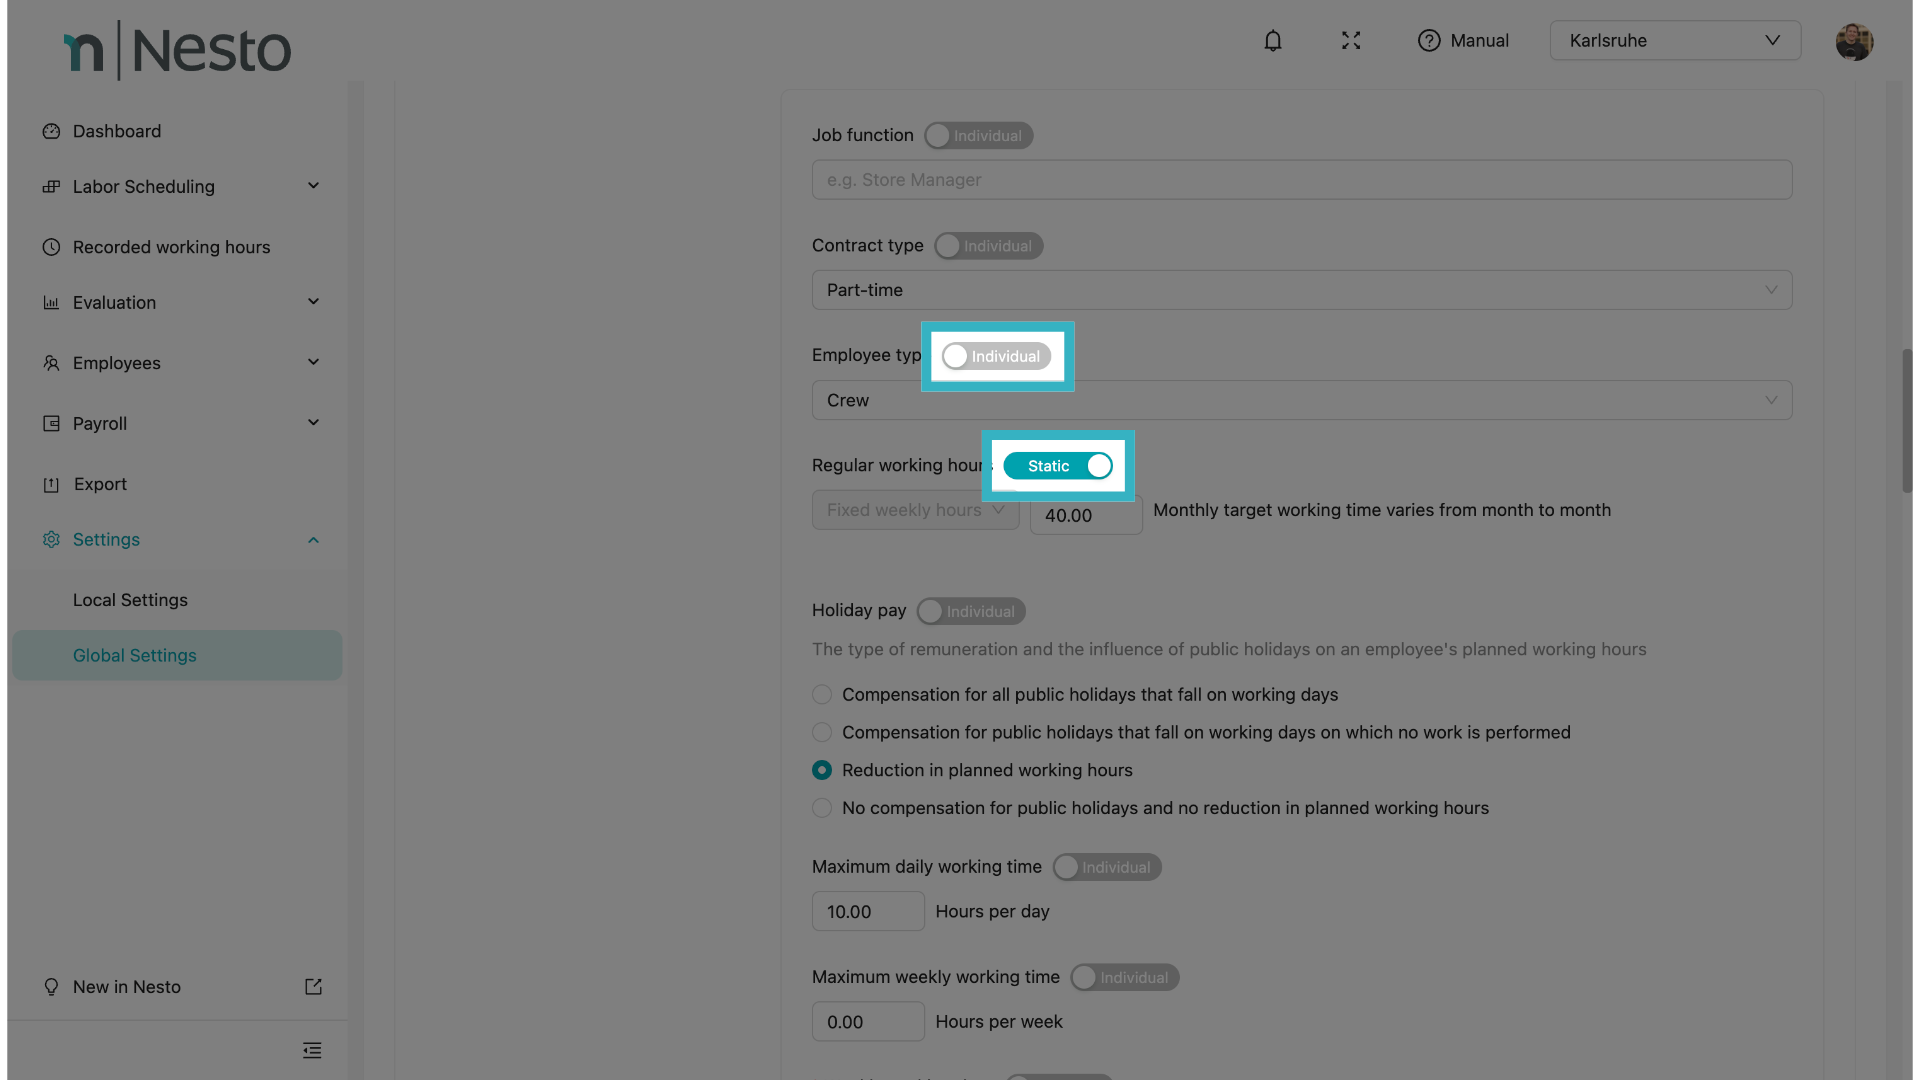1920x1080 pixels.
Task: Click the Nesto logo
Action: click(x=177, y=50)
